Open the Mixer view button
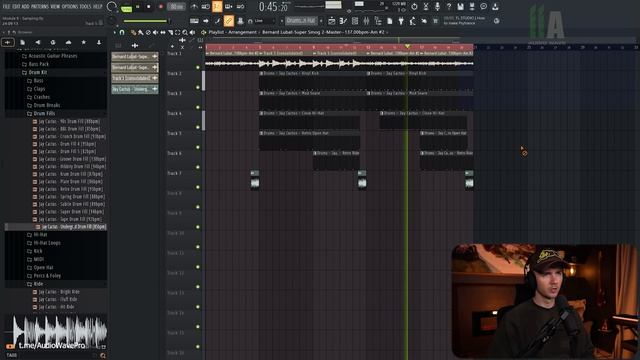Screen dimensions: 640x360 pyautogui.click(x=366, y=21)
